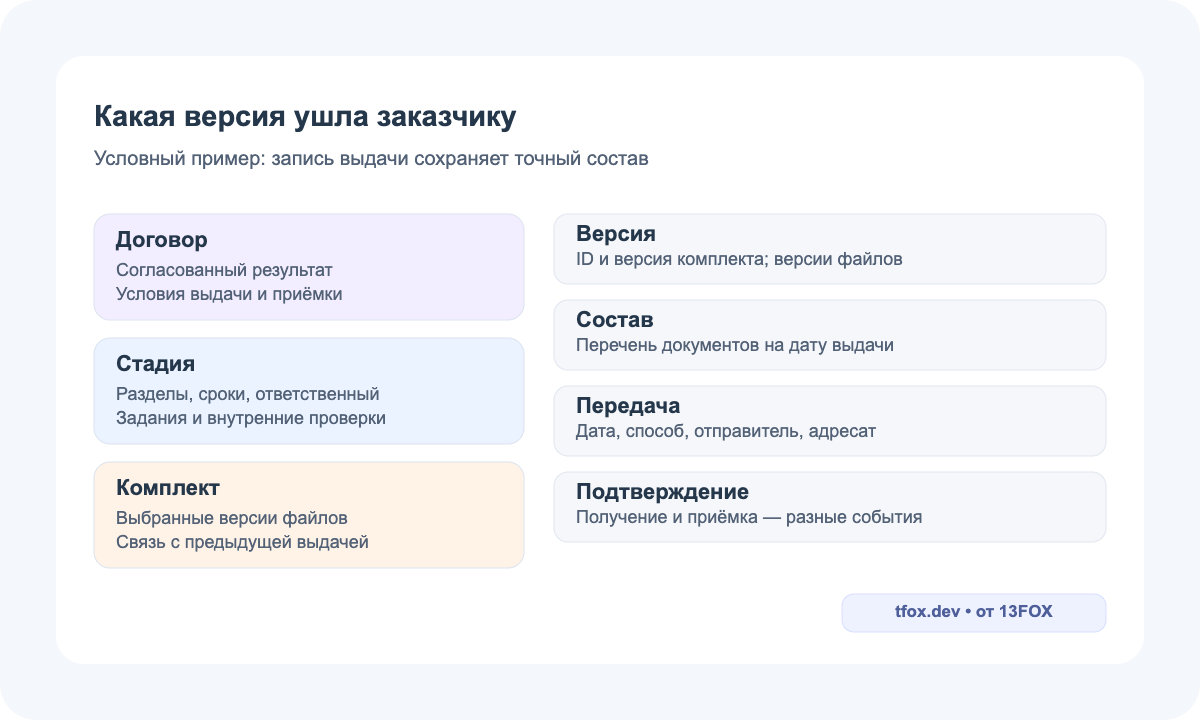This screenshot has height=720, width=1200.
Task: Click the subtitle starting "Условный пример: запись выдачи"
Action: (371, 159)
